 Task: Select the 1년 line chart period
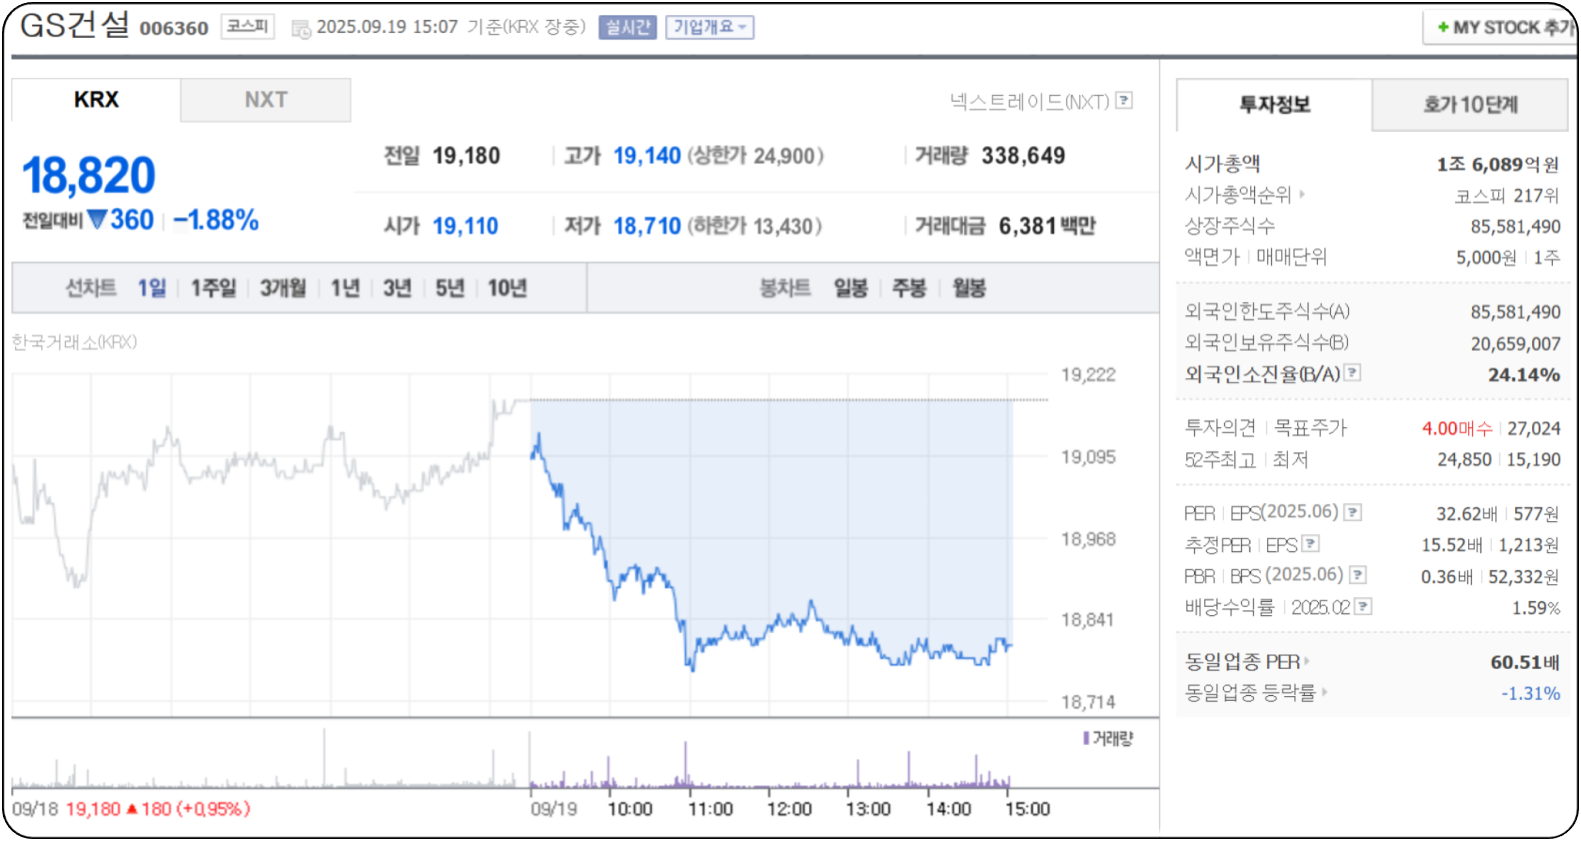tap(345, 288)
